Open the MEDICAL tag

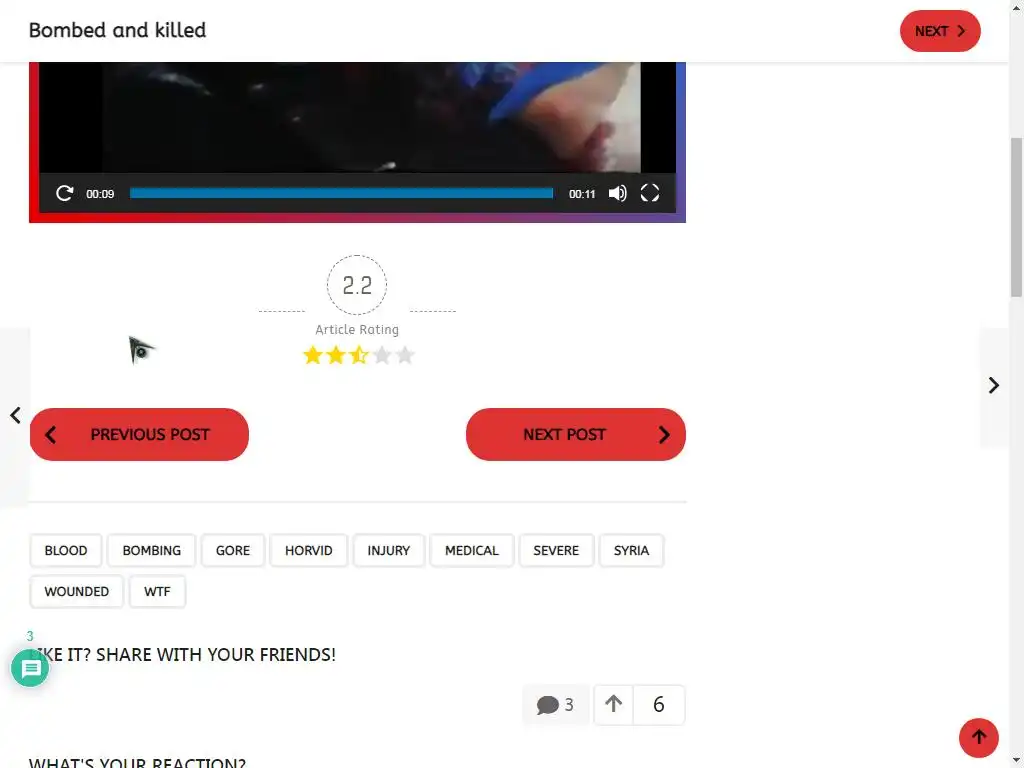472,551
